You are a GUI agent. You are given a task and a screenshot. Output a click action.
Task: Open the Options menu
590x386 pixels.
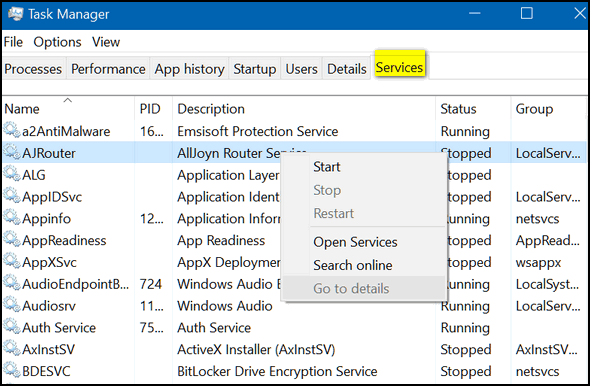[x=57, y=42]
